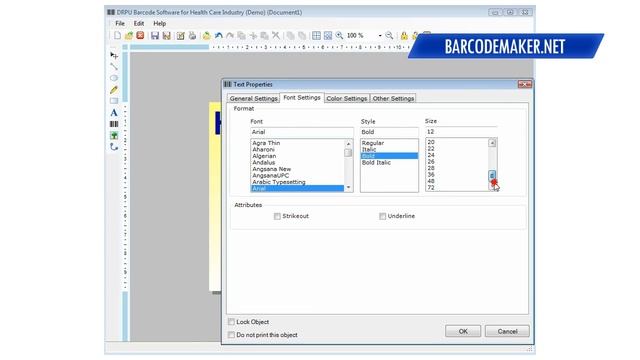
Task: Click the Cancel button
Action: [x=507, y=331]
